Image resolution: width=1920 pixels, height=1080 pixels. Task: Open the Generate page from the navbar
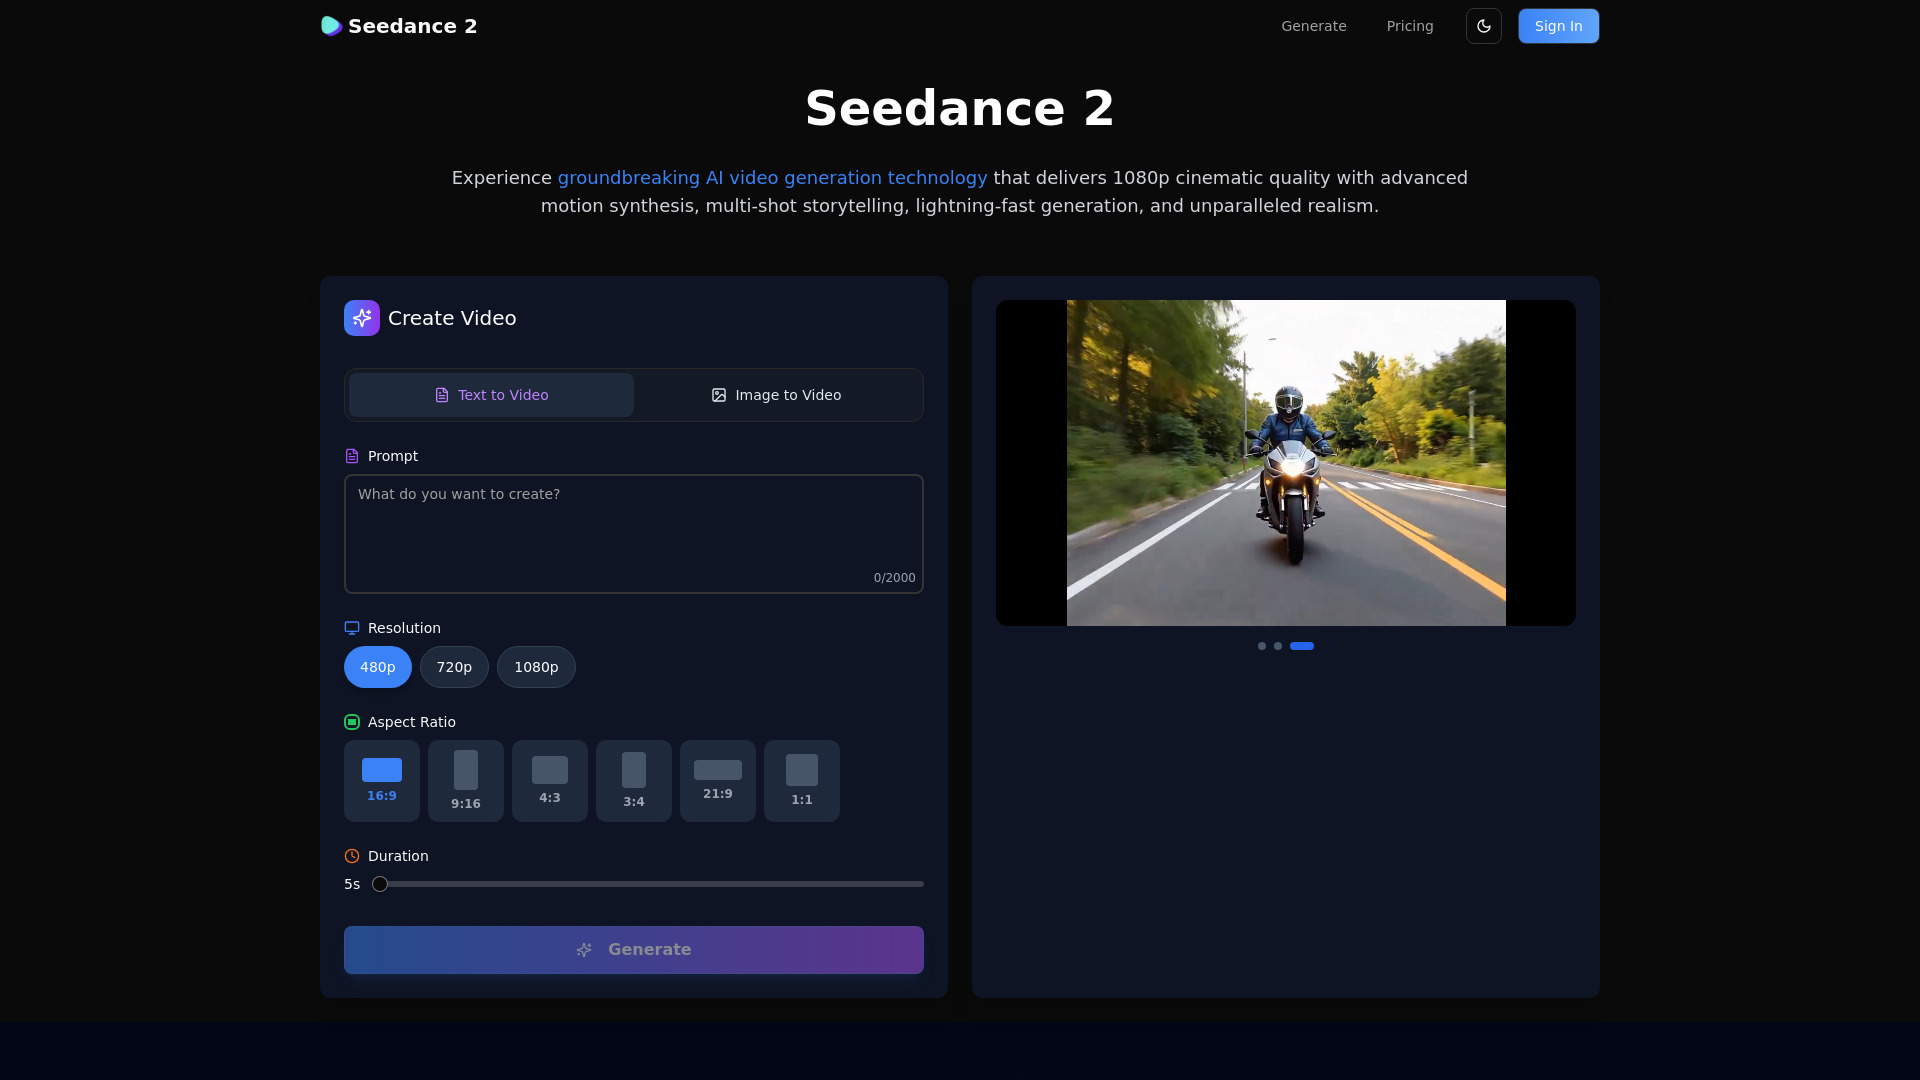click(x=1313, y=26)
